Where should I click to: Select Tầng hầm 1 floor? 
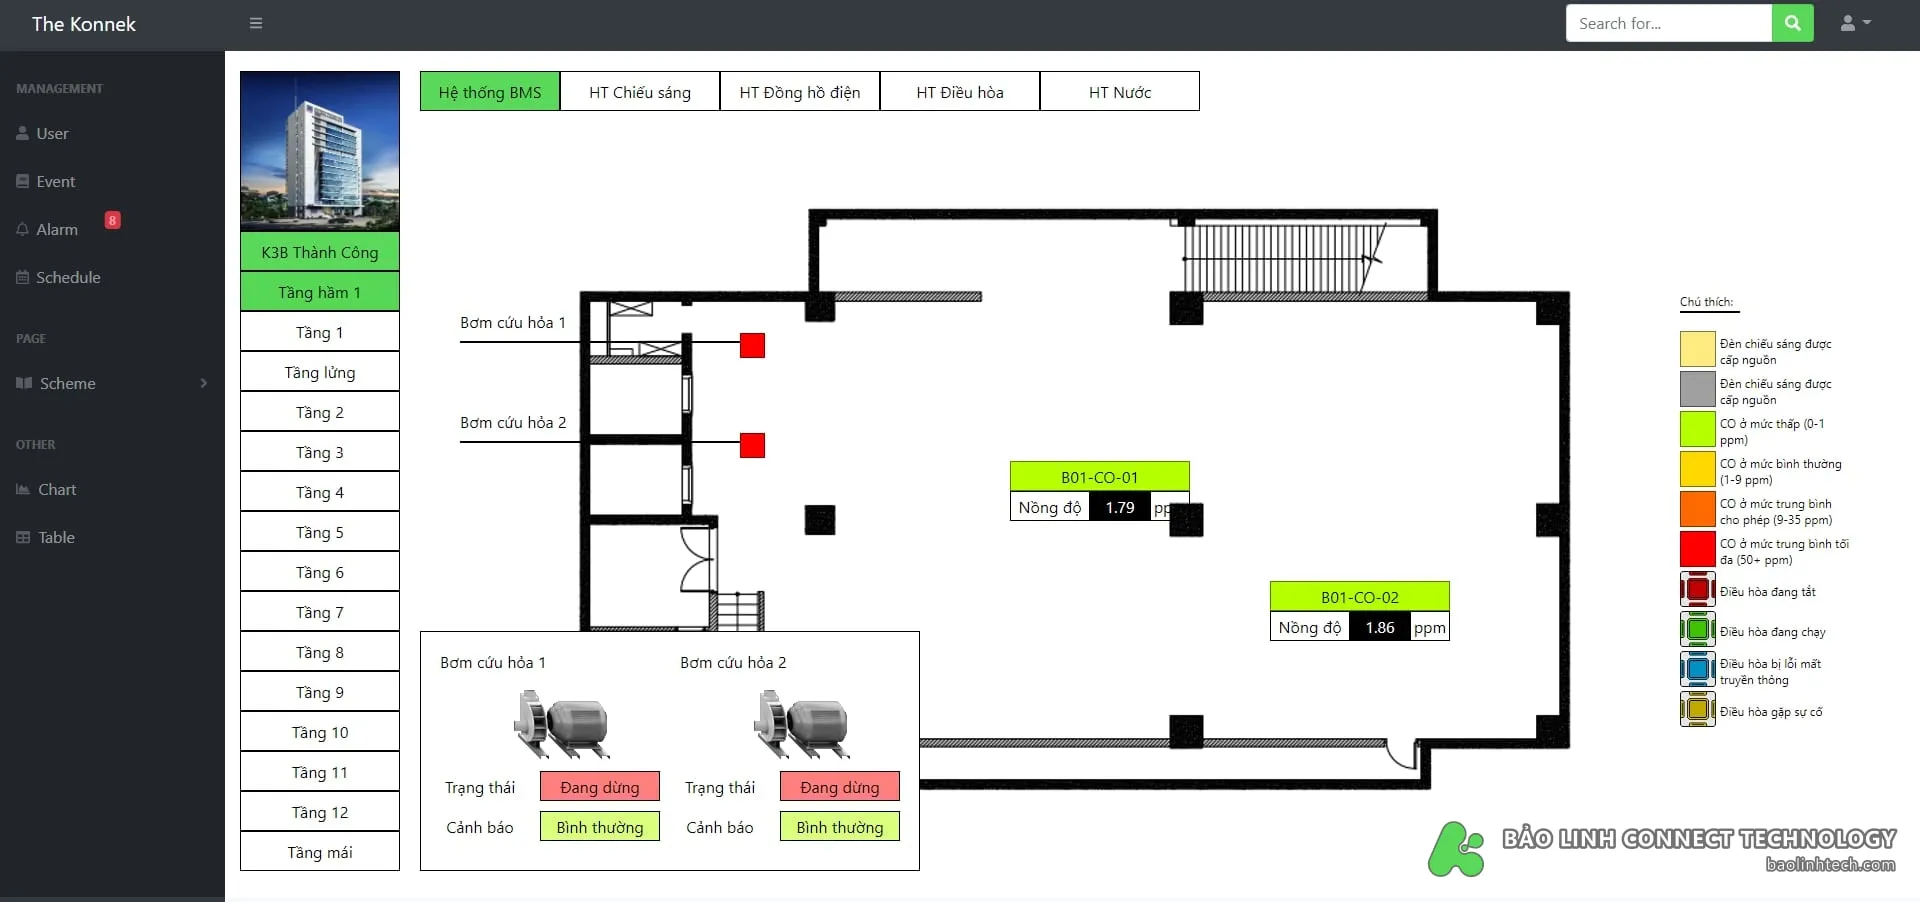point(320,292)
